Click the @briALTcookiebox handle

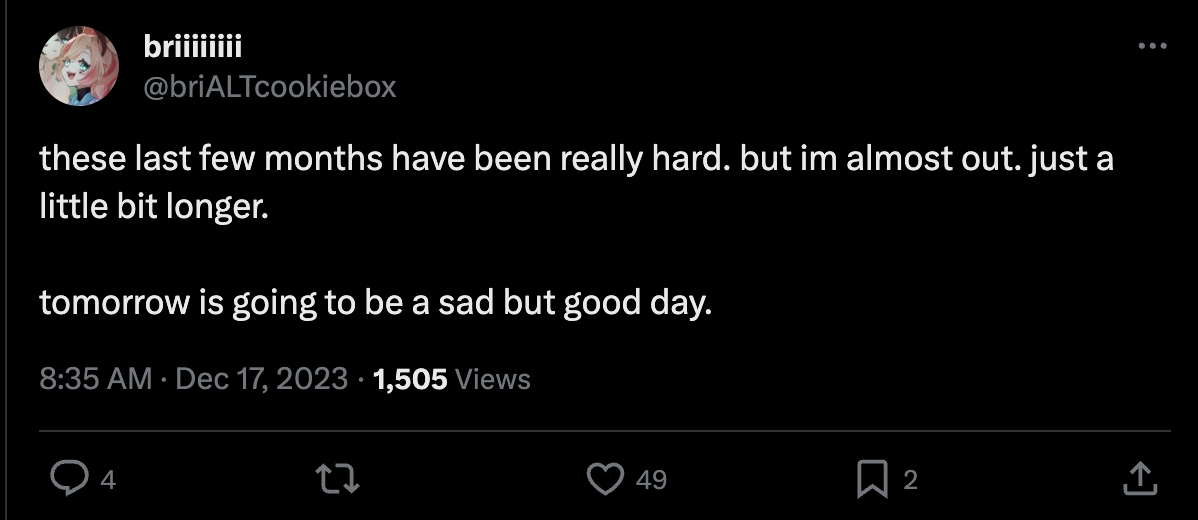click(x=270, y=87)
